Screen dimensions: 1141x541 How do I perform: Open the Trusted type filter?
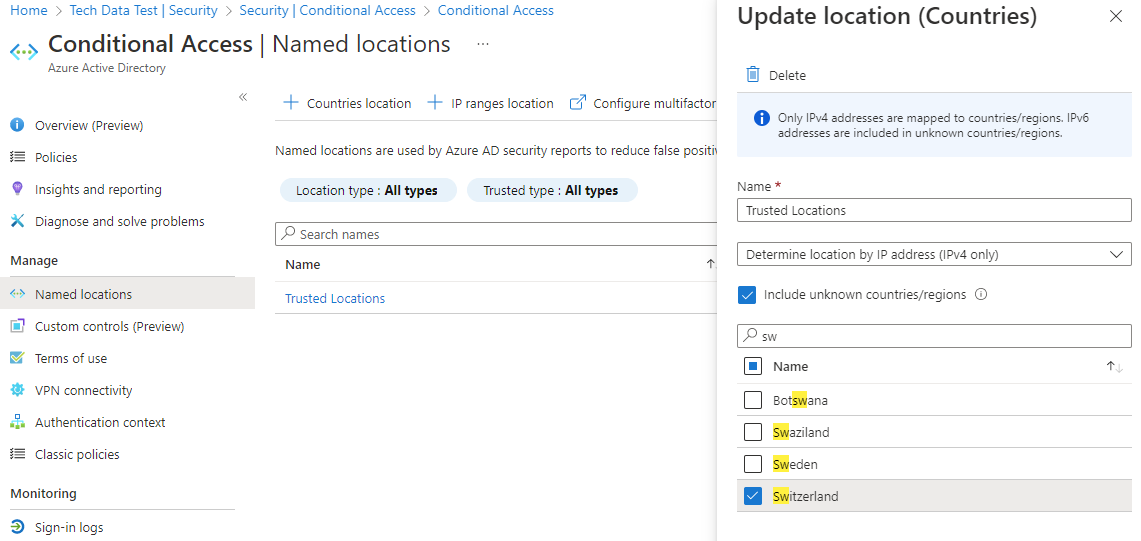click(552, 191)
